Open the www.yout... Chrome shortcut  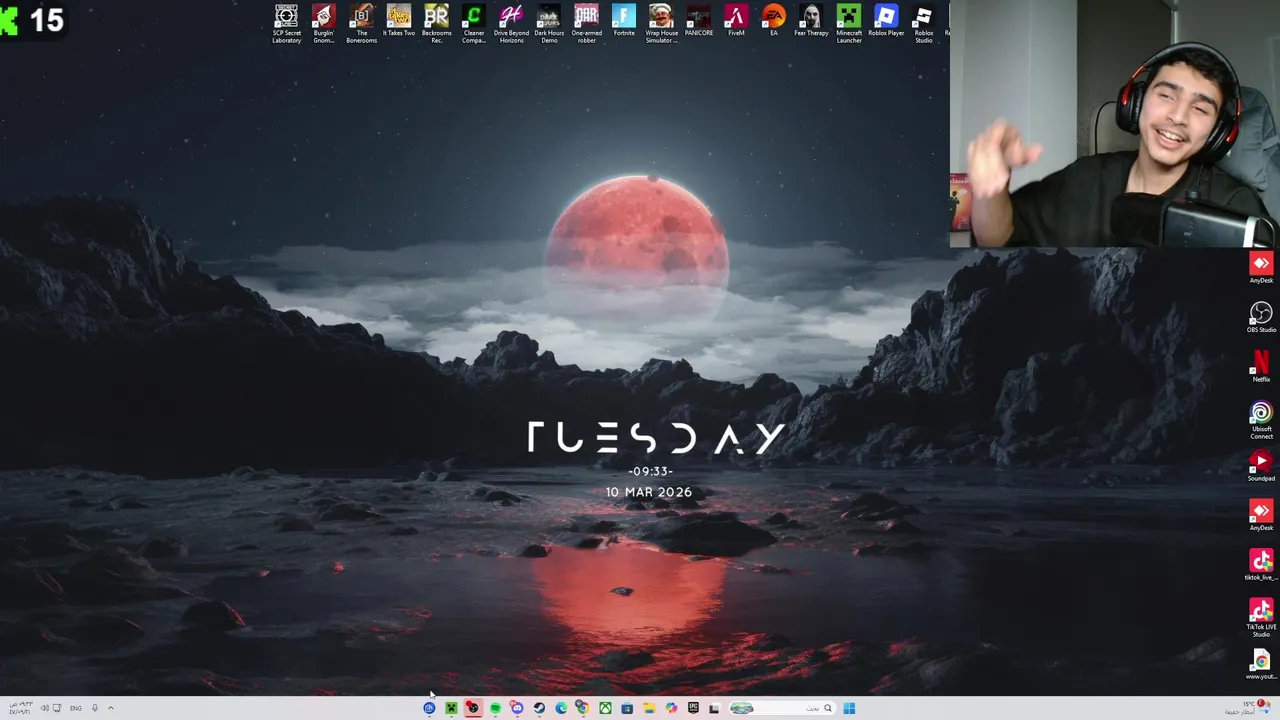[1261, 665]
